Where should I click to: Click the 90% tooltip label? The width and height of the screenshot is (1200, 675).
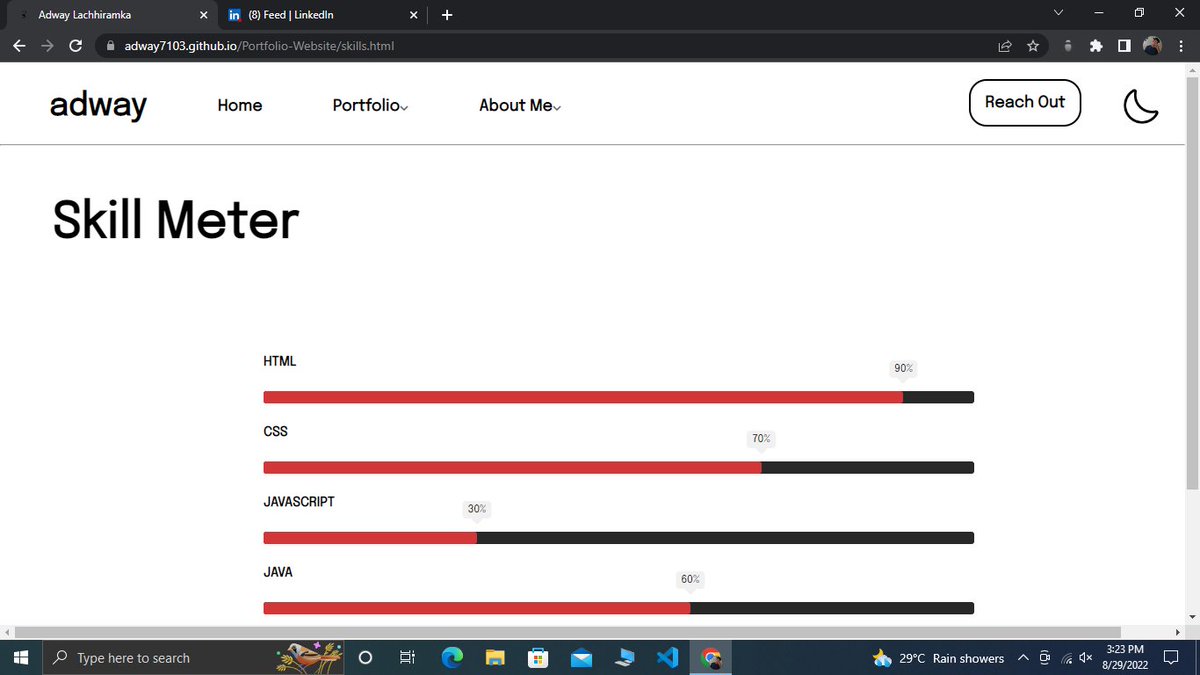point(903,369)
